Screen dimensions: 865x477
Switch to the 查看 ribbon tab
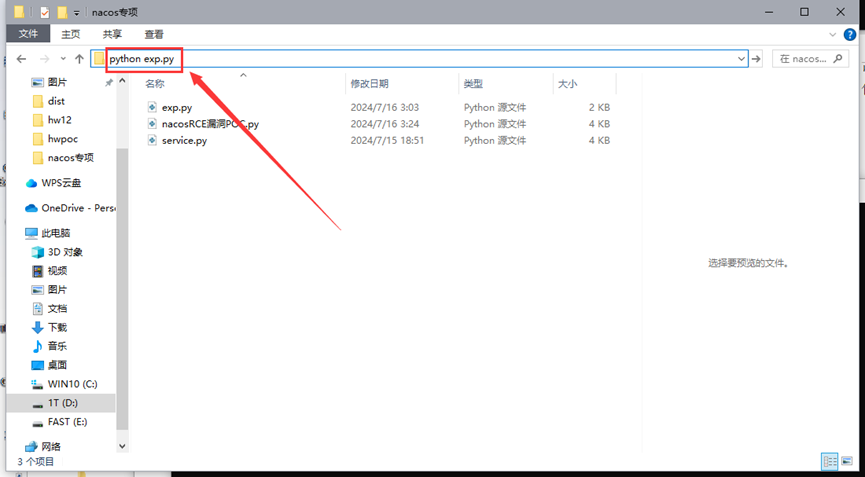pos(153,34)
